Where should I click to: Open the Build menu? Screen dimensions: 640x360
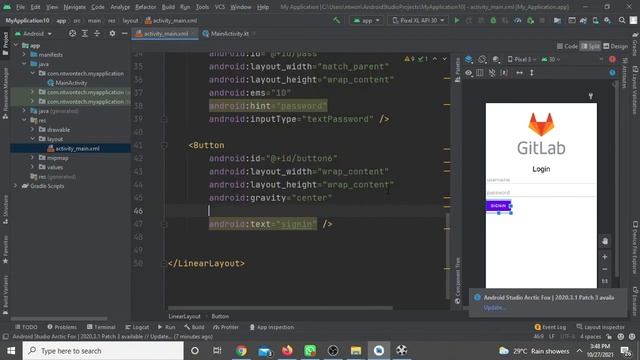coord(168,7)
